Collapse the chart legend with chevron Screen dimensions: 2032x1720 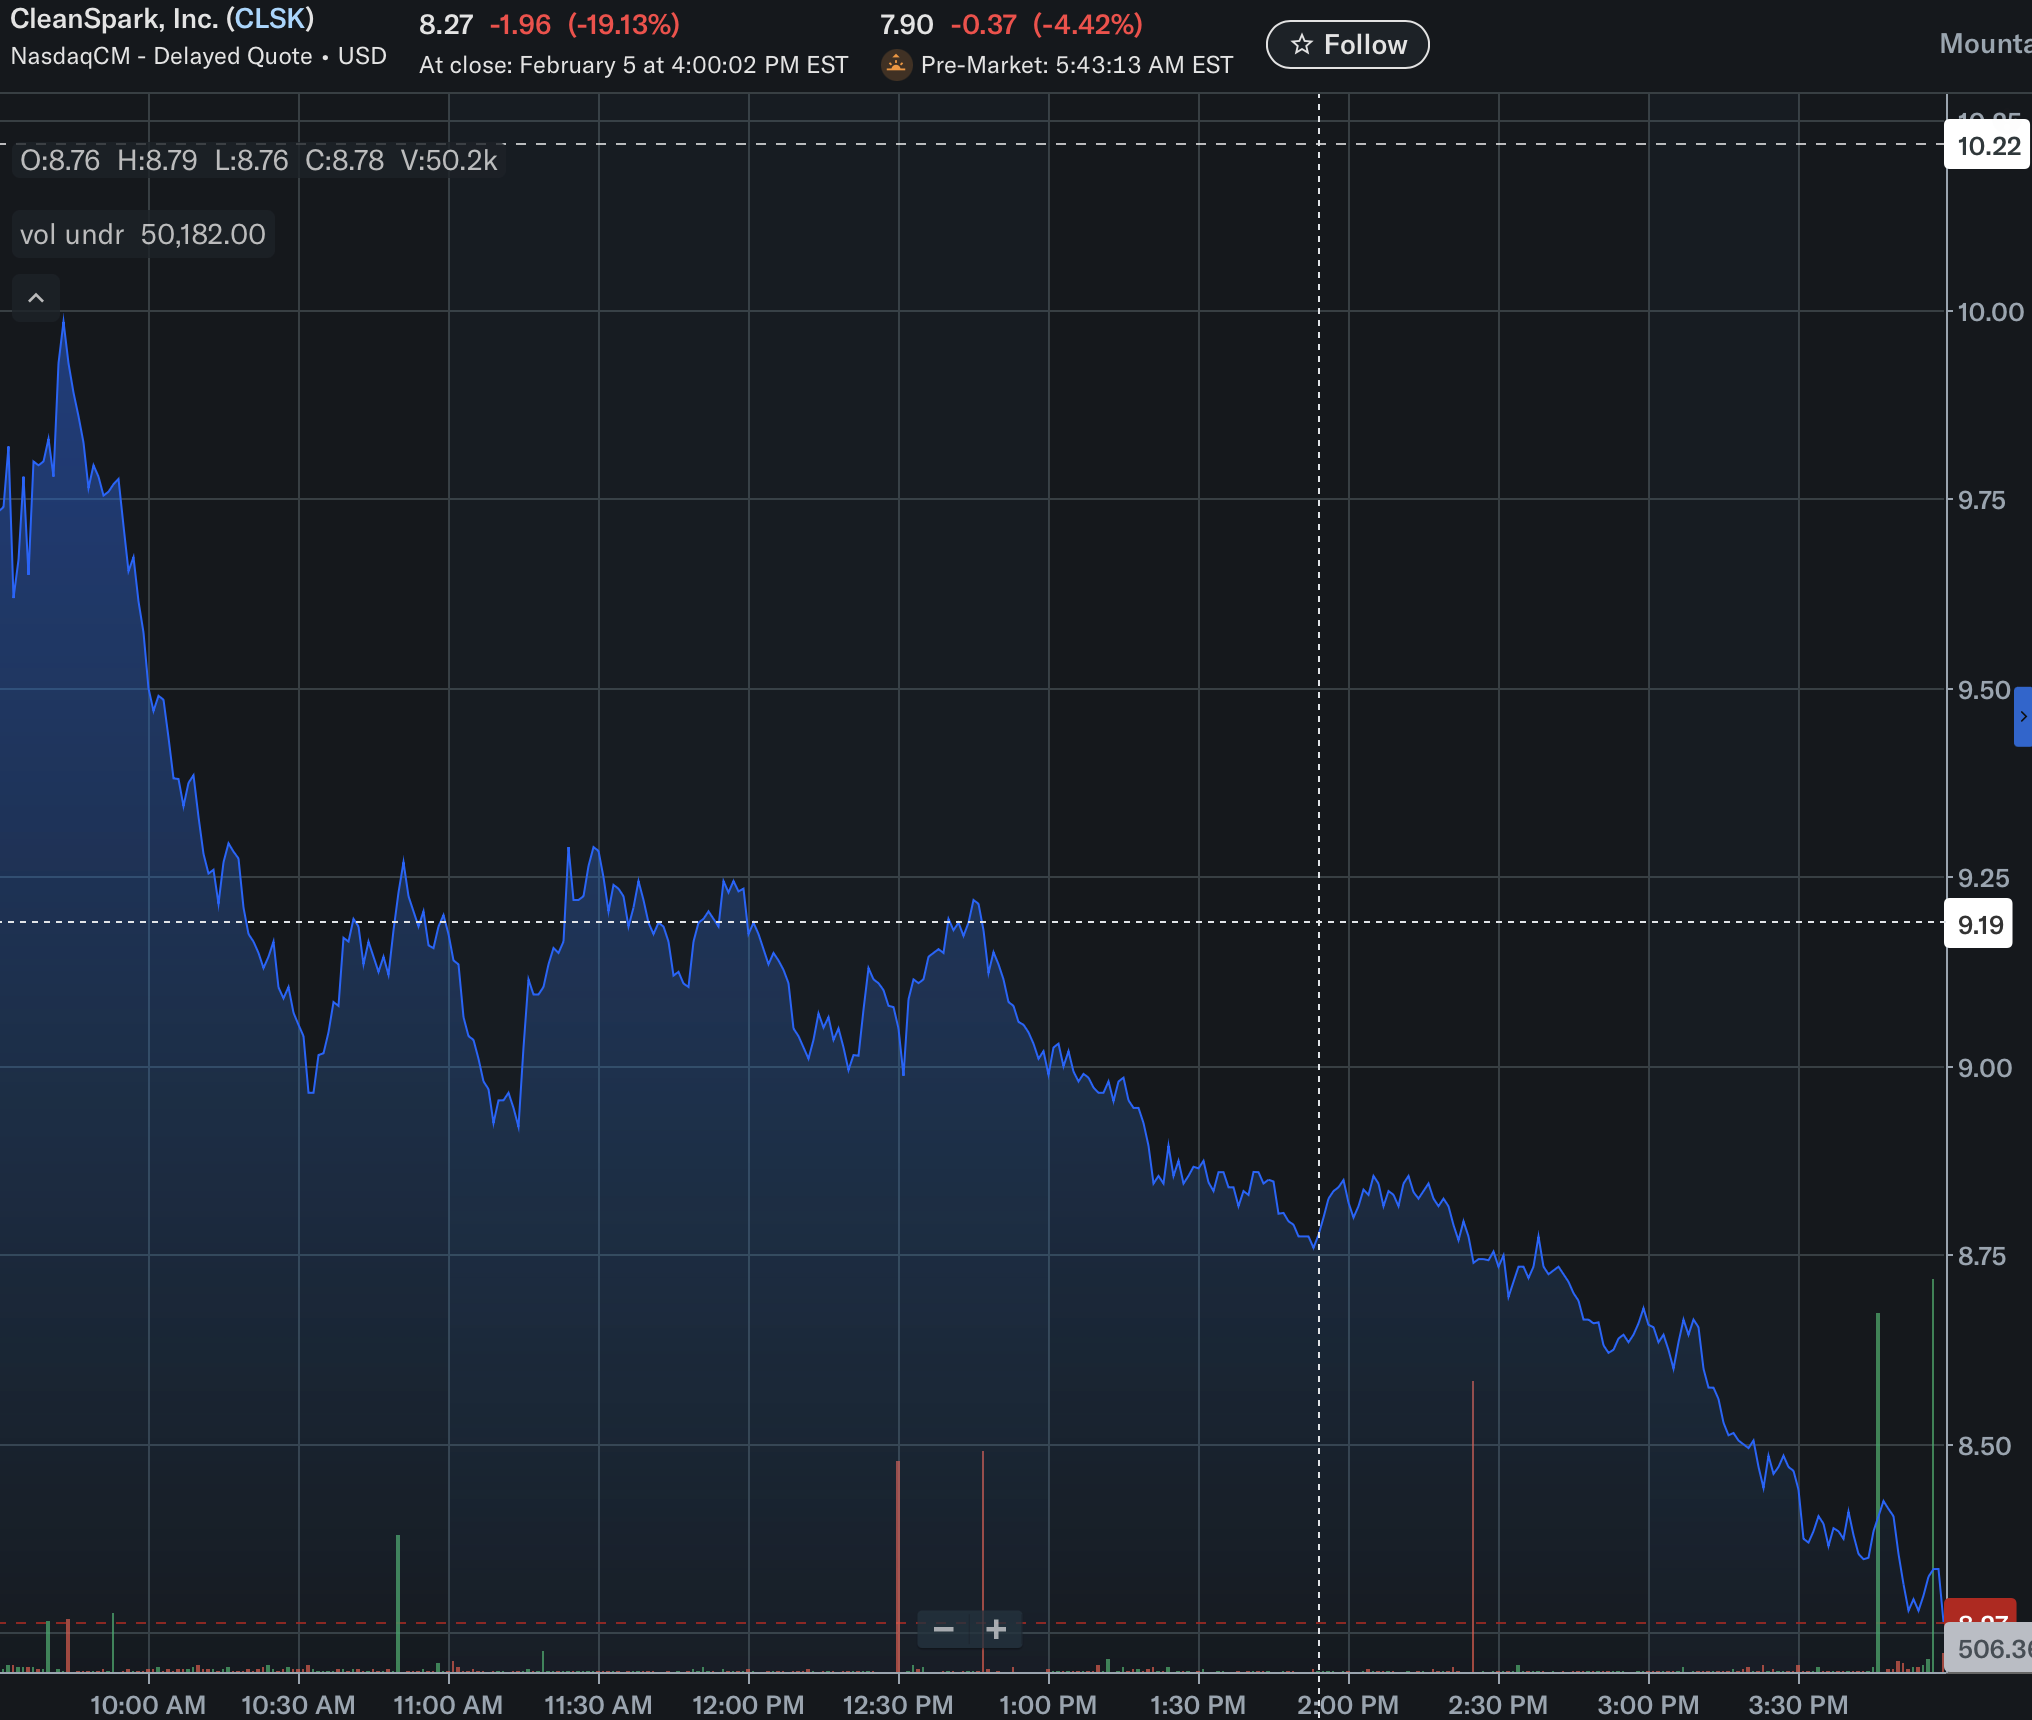[36, 298]
